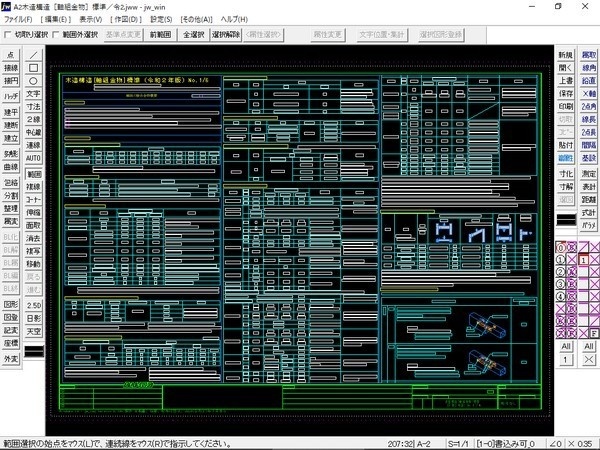Activate the 2線 double line tool

33,120
